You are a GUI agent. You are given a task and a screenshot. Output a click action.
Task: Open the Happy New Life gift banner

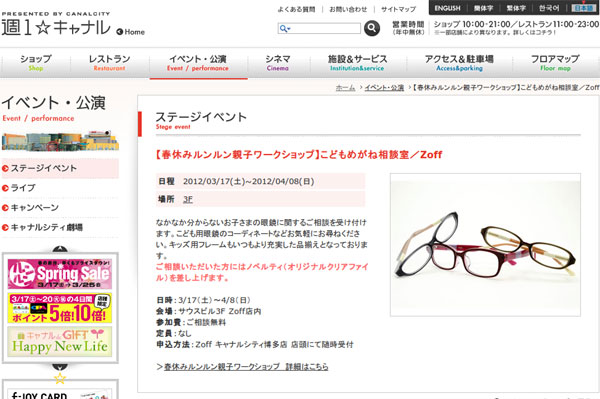click(x=60, y=342)
